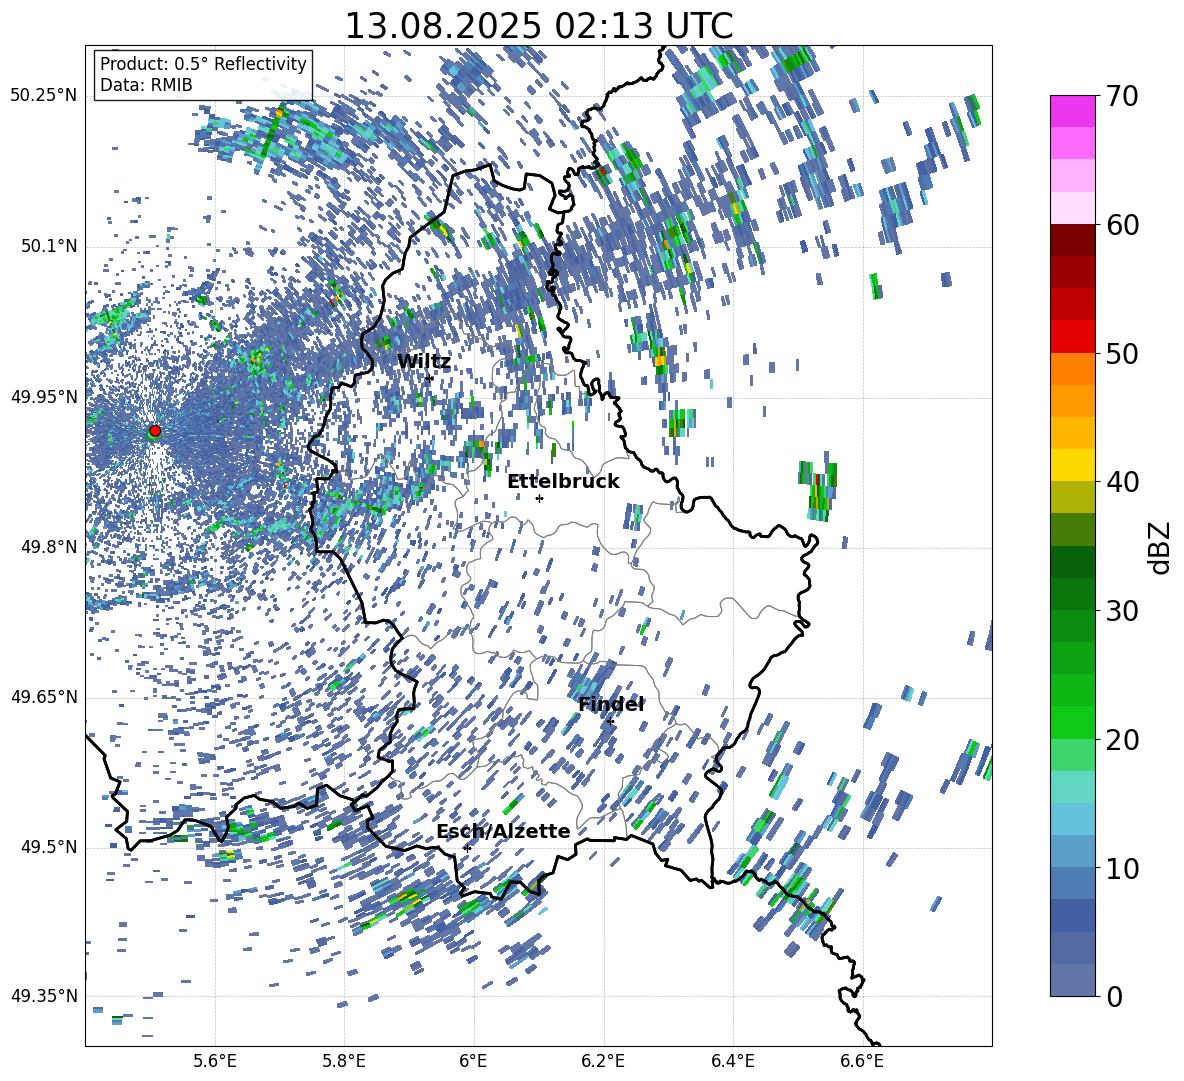Click the cross marker below Findel
1184x1081 pixels.
[x=610, y=722]
